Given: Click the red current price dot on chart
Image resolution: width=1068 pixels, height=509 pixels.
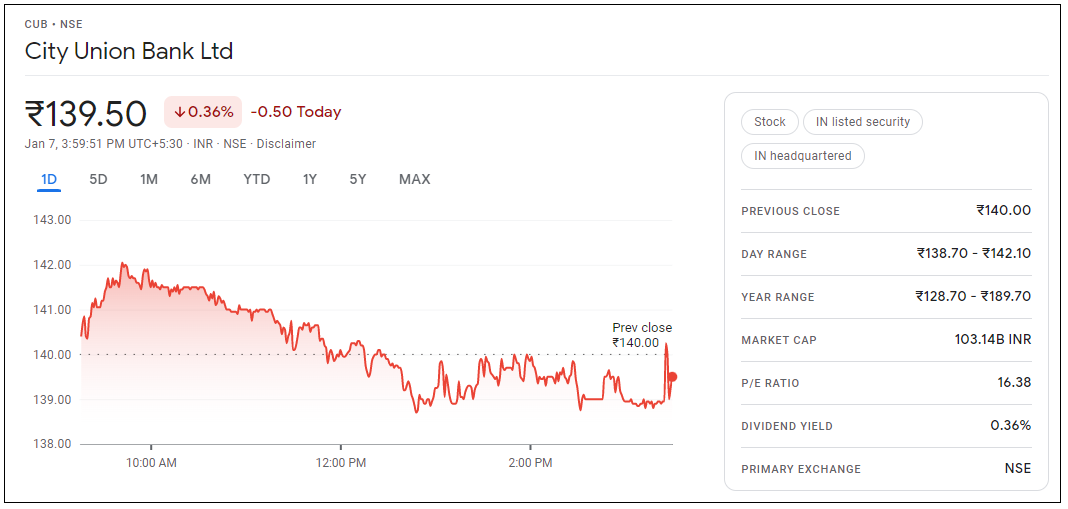Looking at the screenshot, I should [x=672, y=377].
